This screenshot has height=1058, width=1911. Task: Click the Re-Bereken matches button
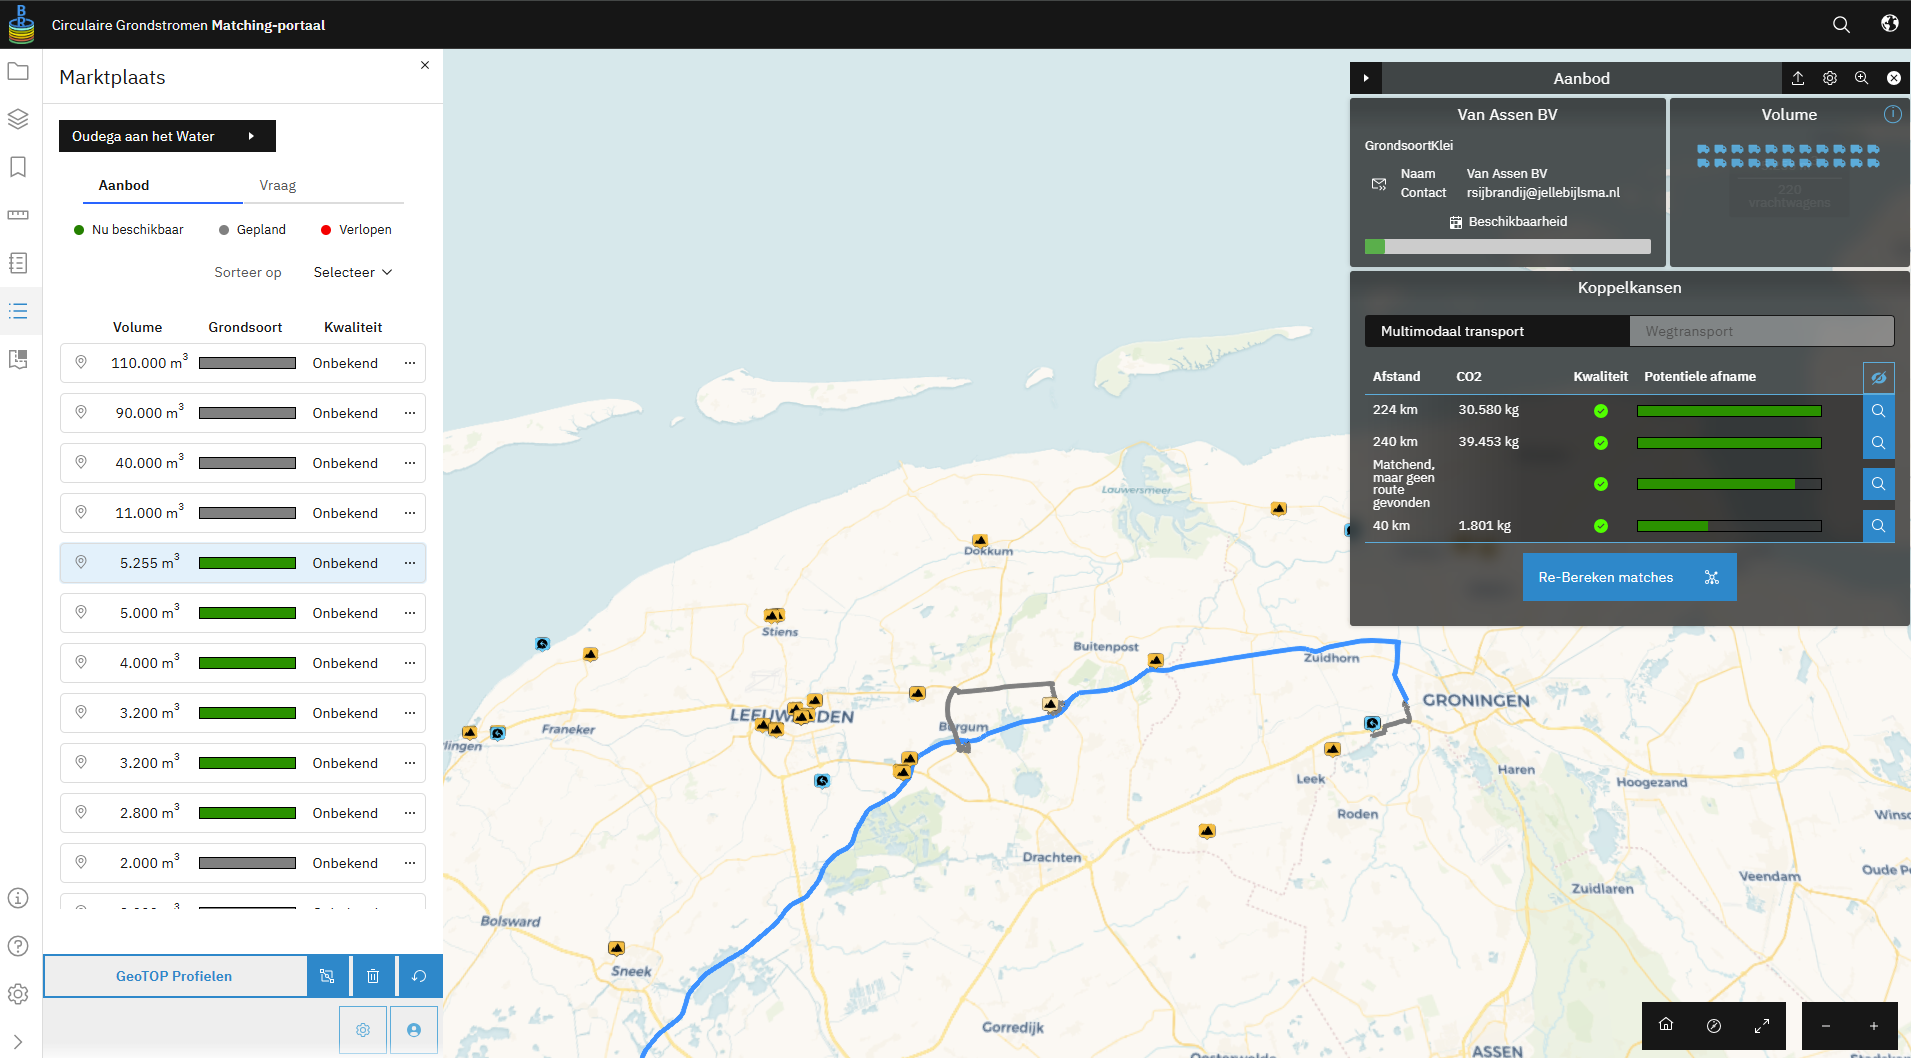(1629, 577)
